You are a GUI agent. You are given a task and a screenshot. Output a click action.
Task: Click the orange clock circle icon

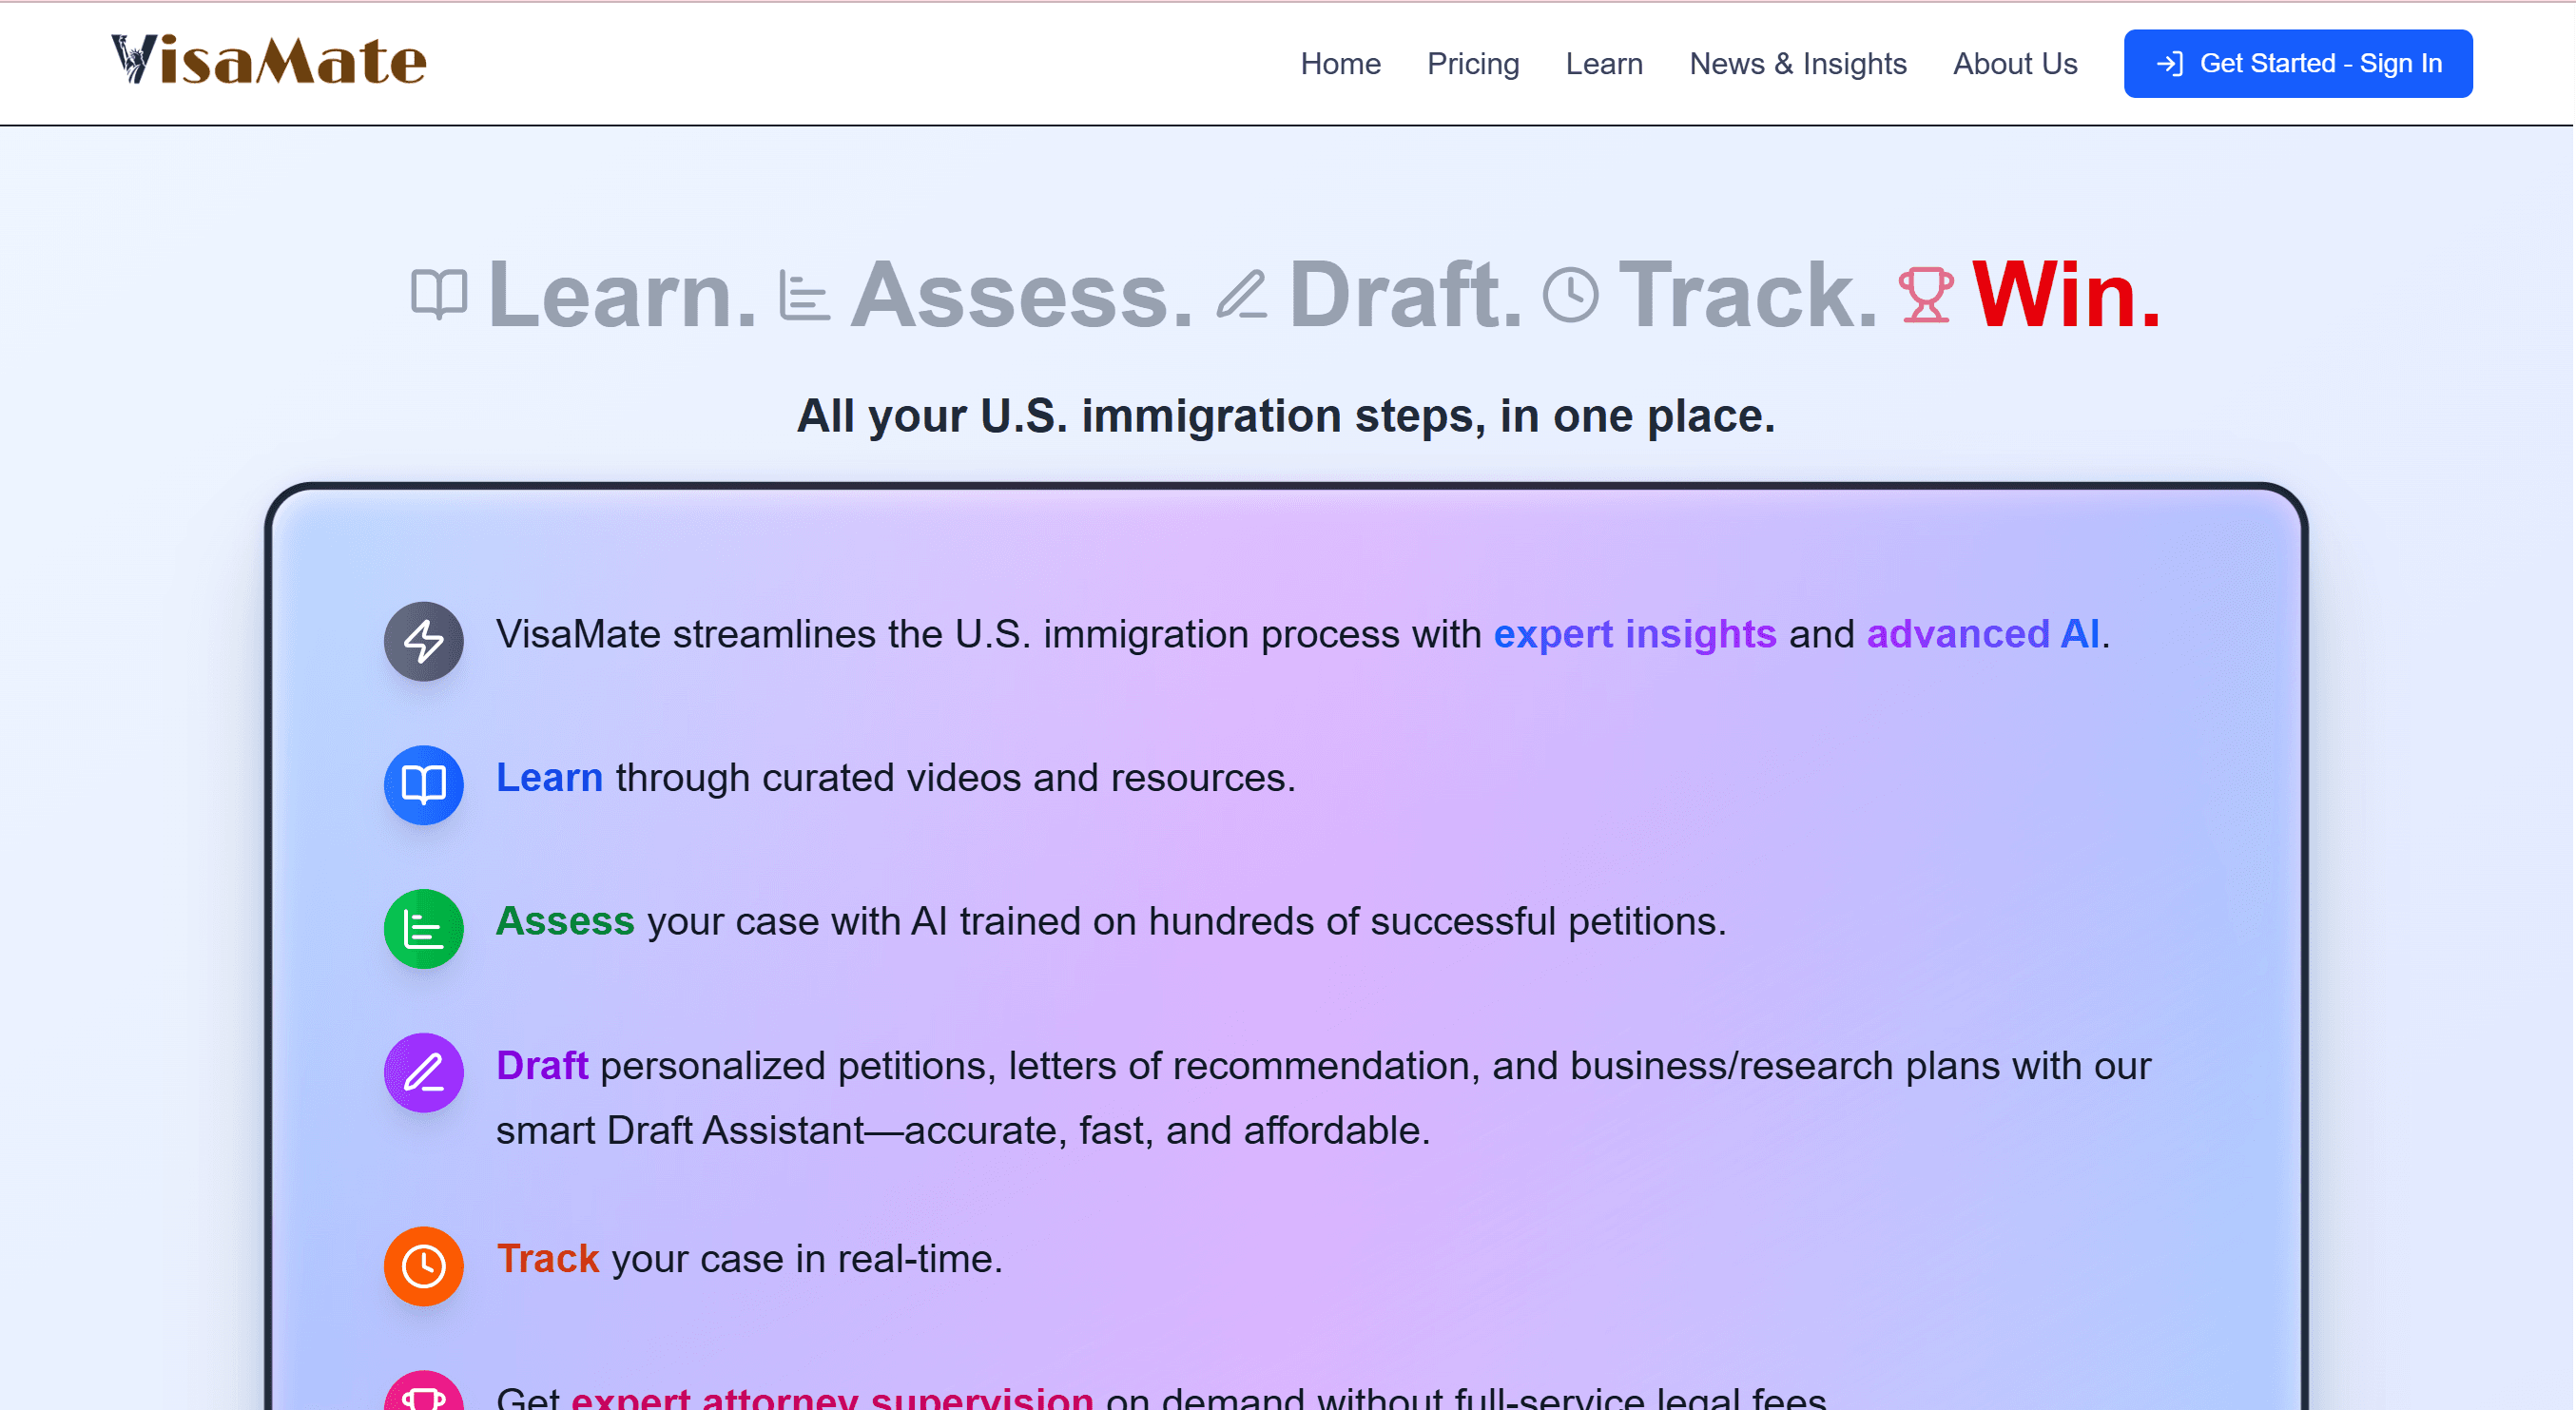click(x=424, y=1266)
